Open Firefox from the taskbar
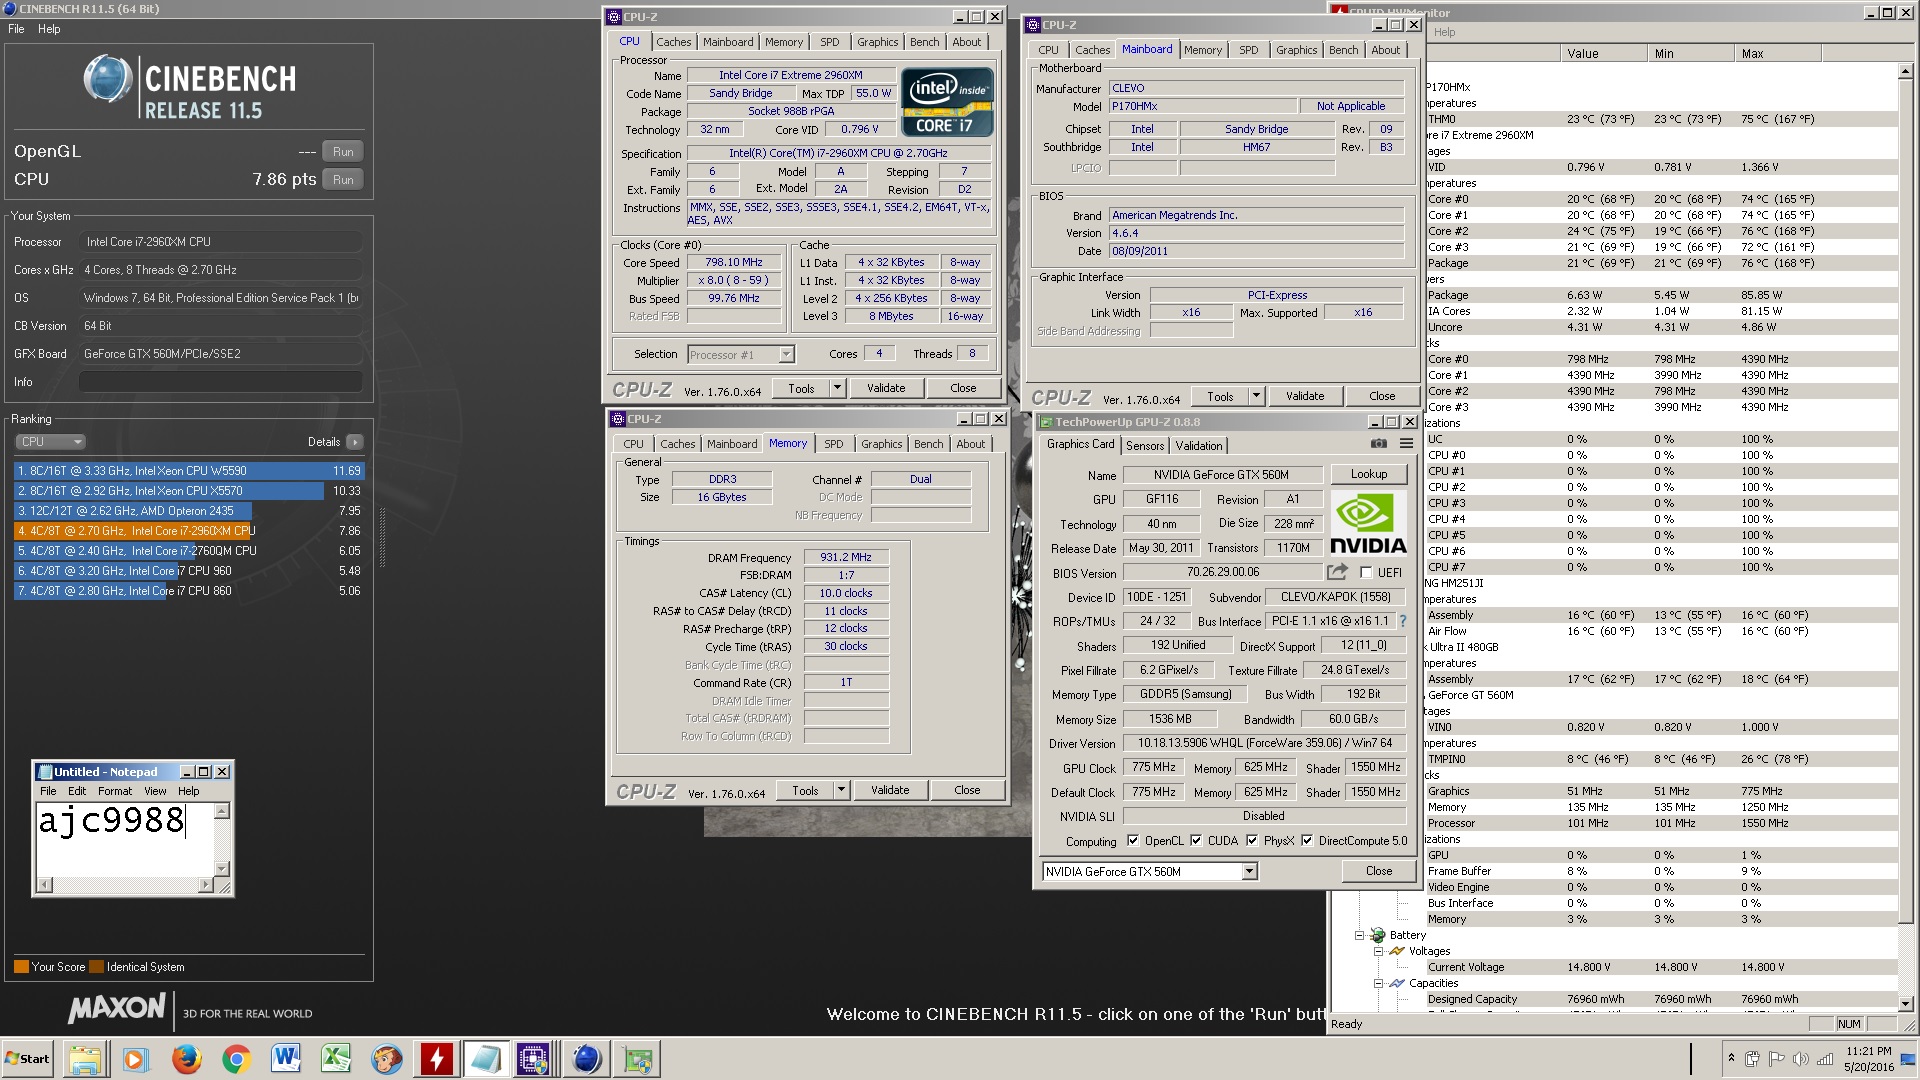This screenshot has width=1920, height=1080. click(186, 1059)
